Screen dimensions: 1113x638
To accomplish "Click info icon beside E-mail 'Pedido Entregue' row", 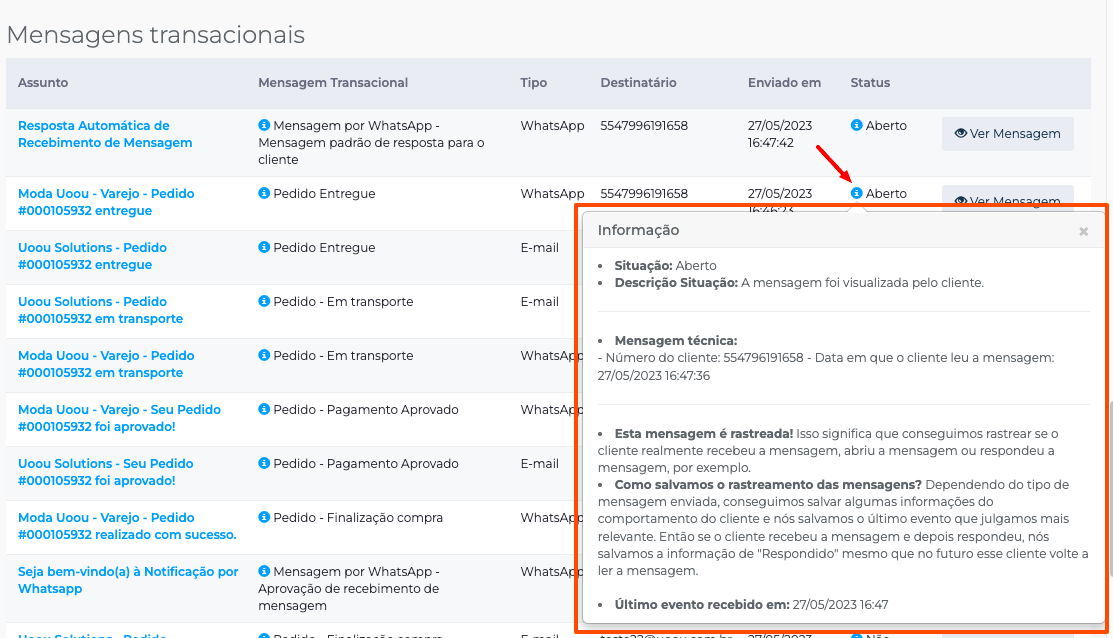I will pos(264,247).
